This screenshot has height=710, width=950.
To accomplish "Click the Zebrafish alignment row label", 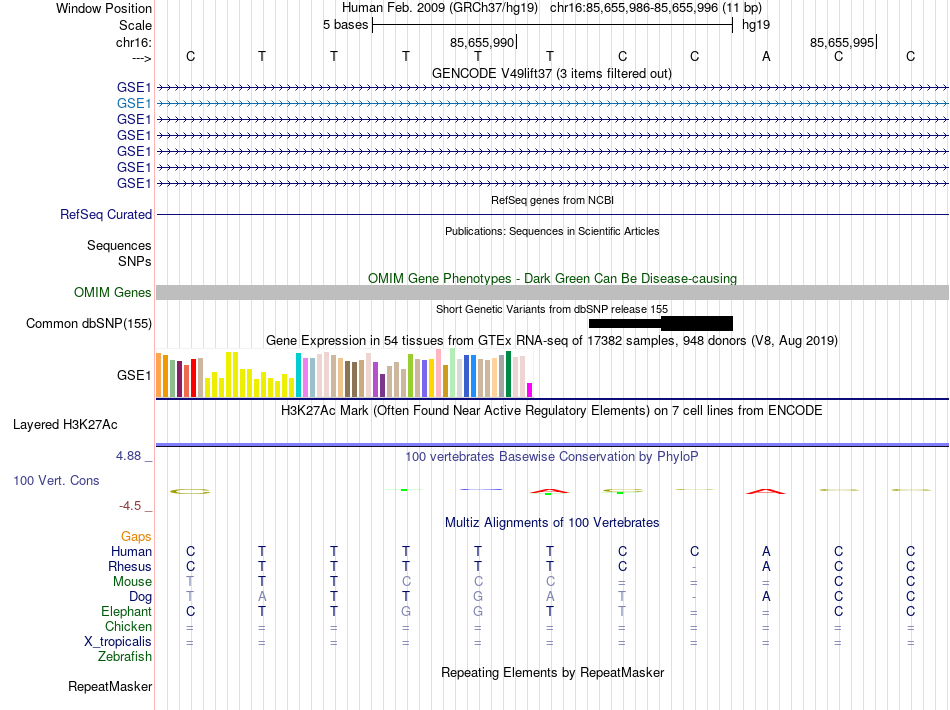I will click(125, 657).
